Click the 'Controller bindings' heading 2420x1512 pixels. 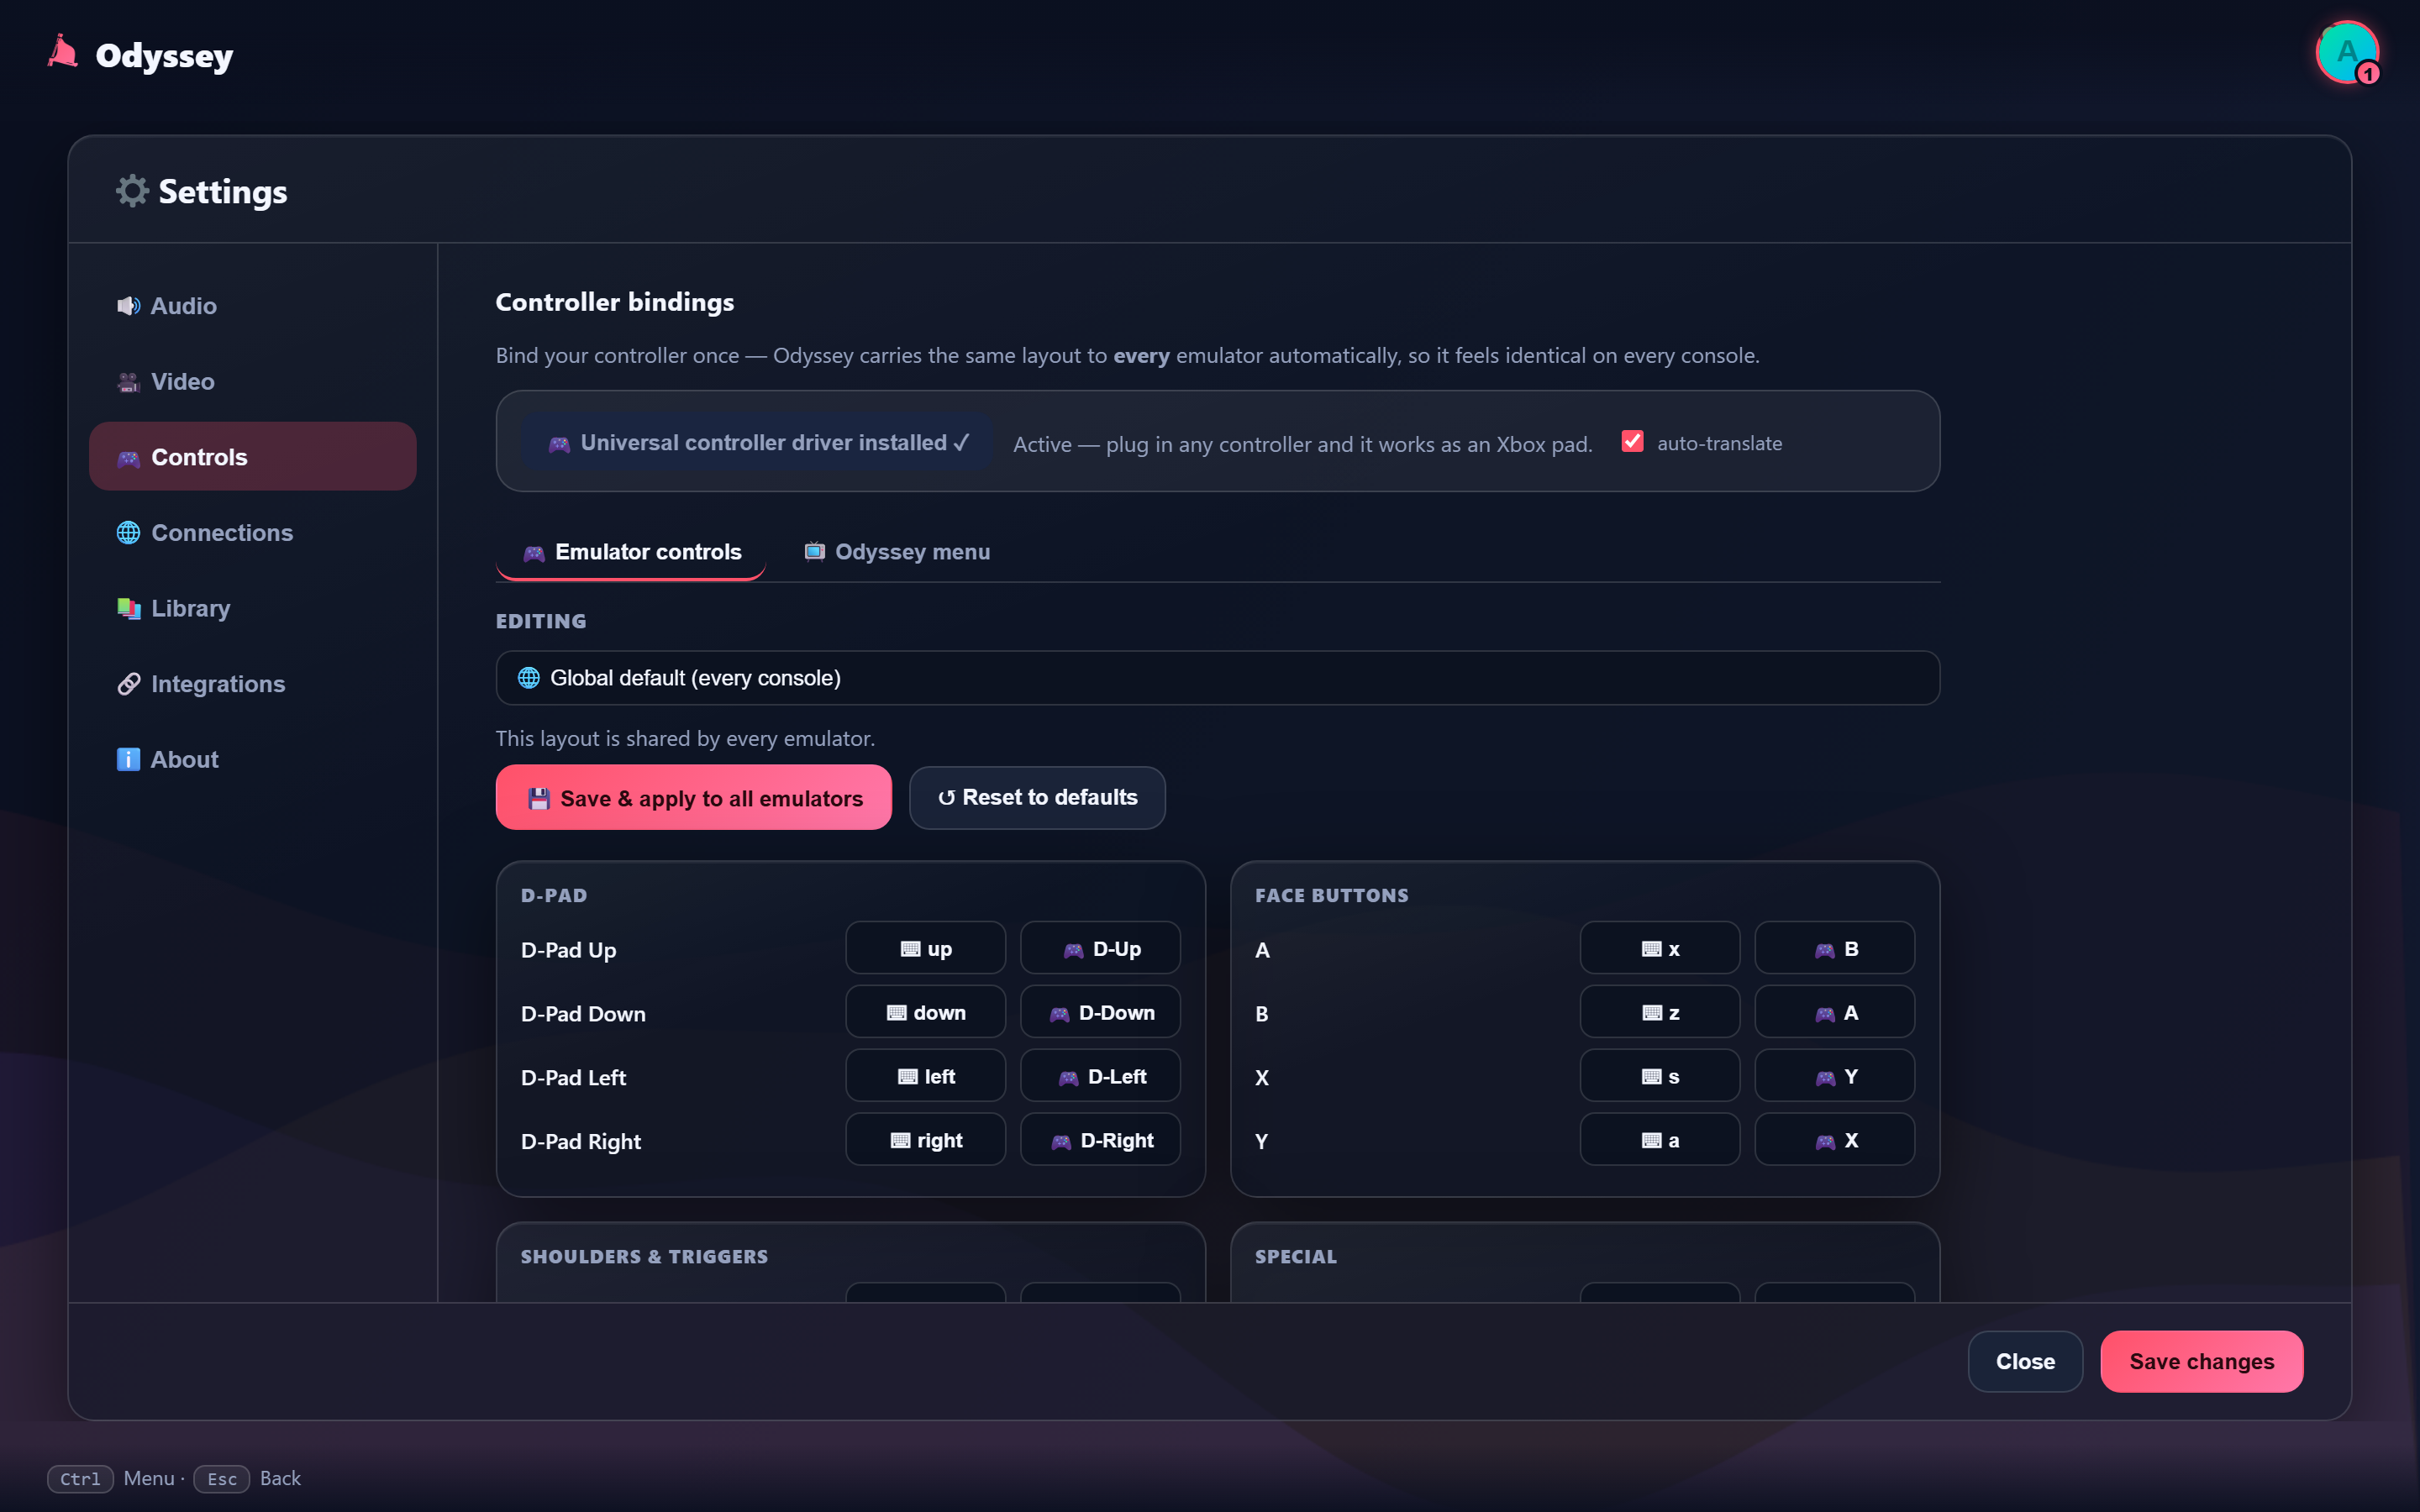(615, 302)
